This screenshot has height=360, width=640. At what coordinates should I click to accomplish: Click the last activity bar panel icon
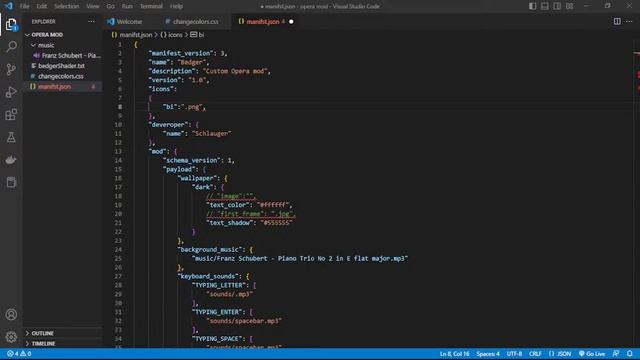[11, 182]
